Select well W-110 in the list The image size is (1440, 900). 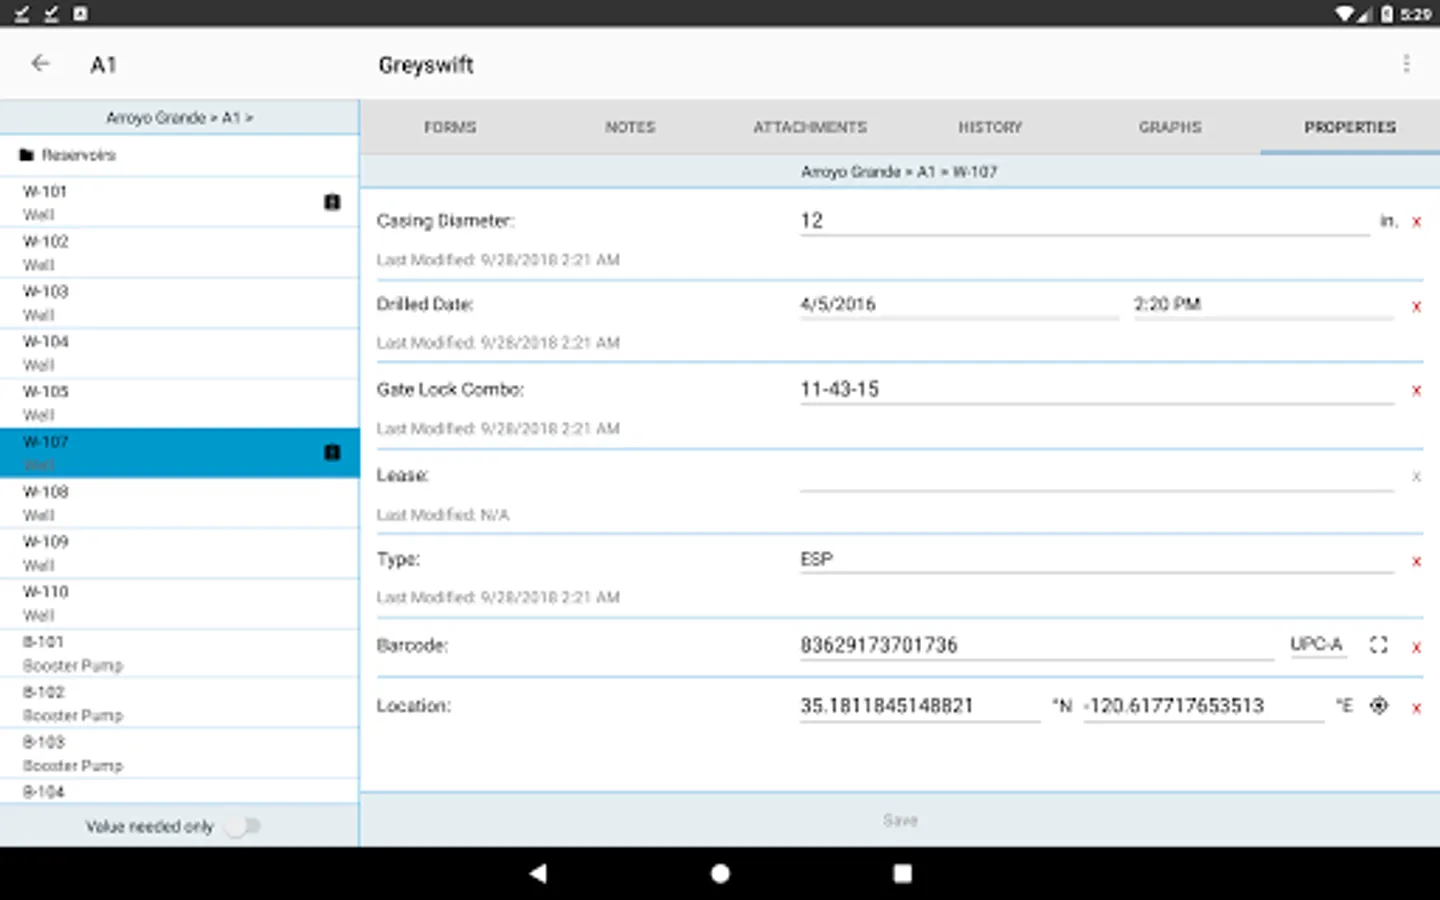[x=180, y=603]
